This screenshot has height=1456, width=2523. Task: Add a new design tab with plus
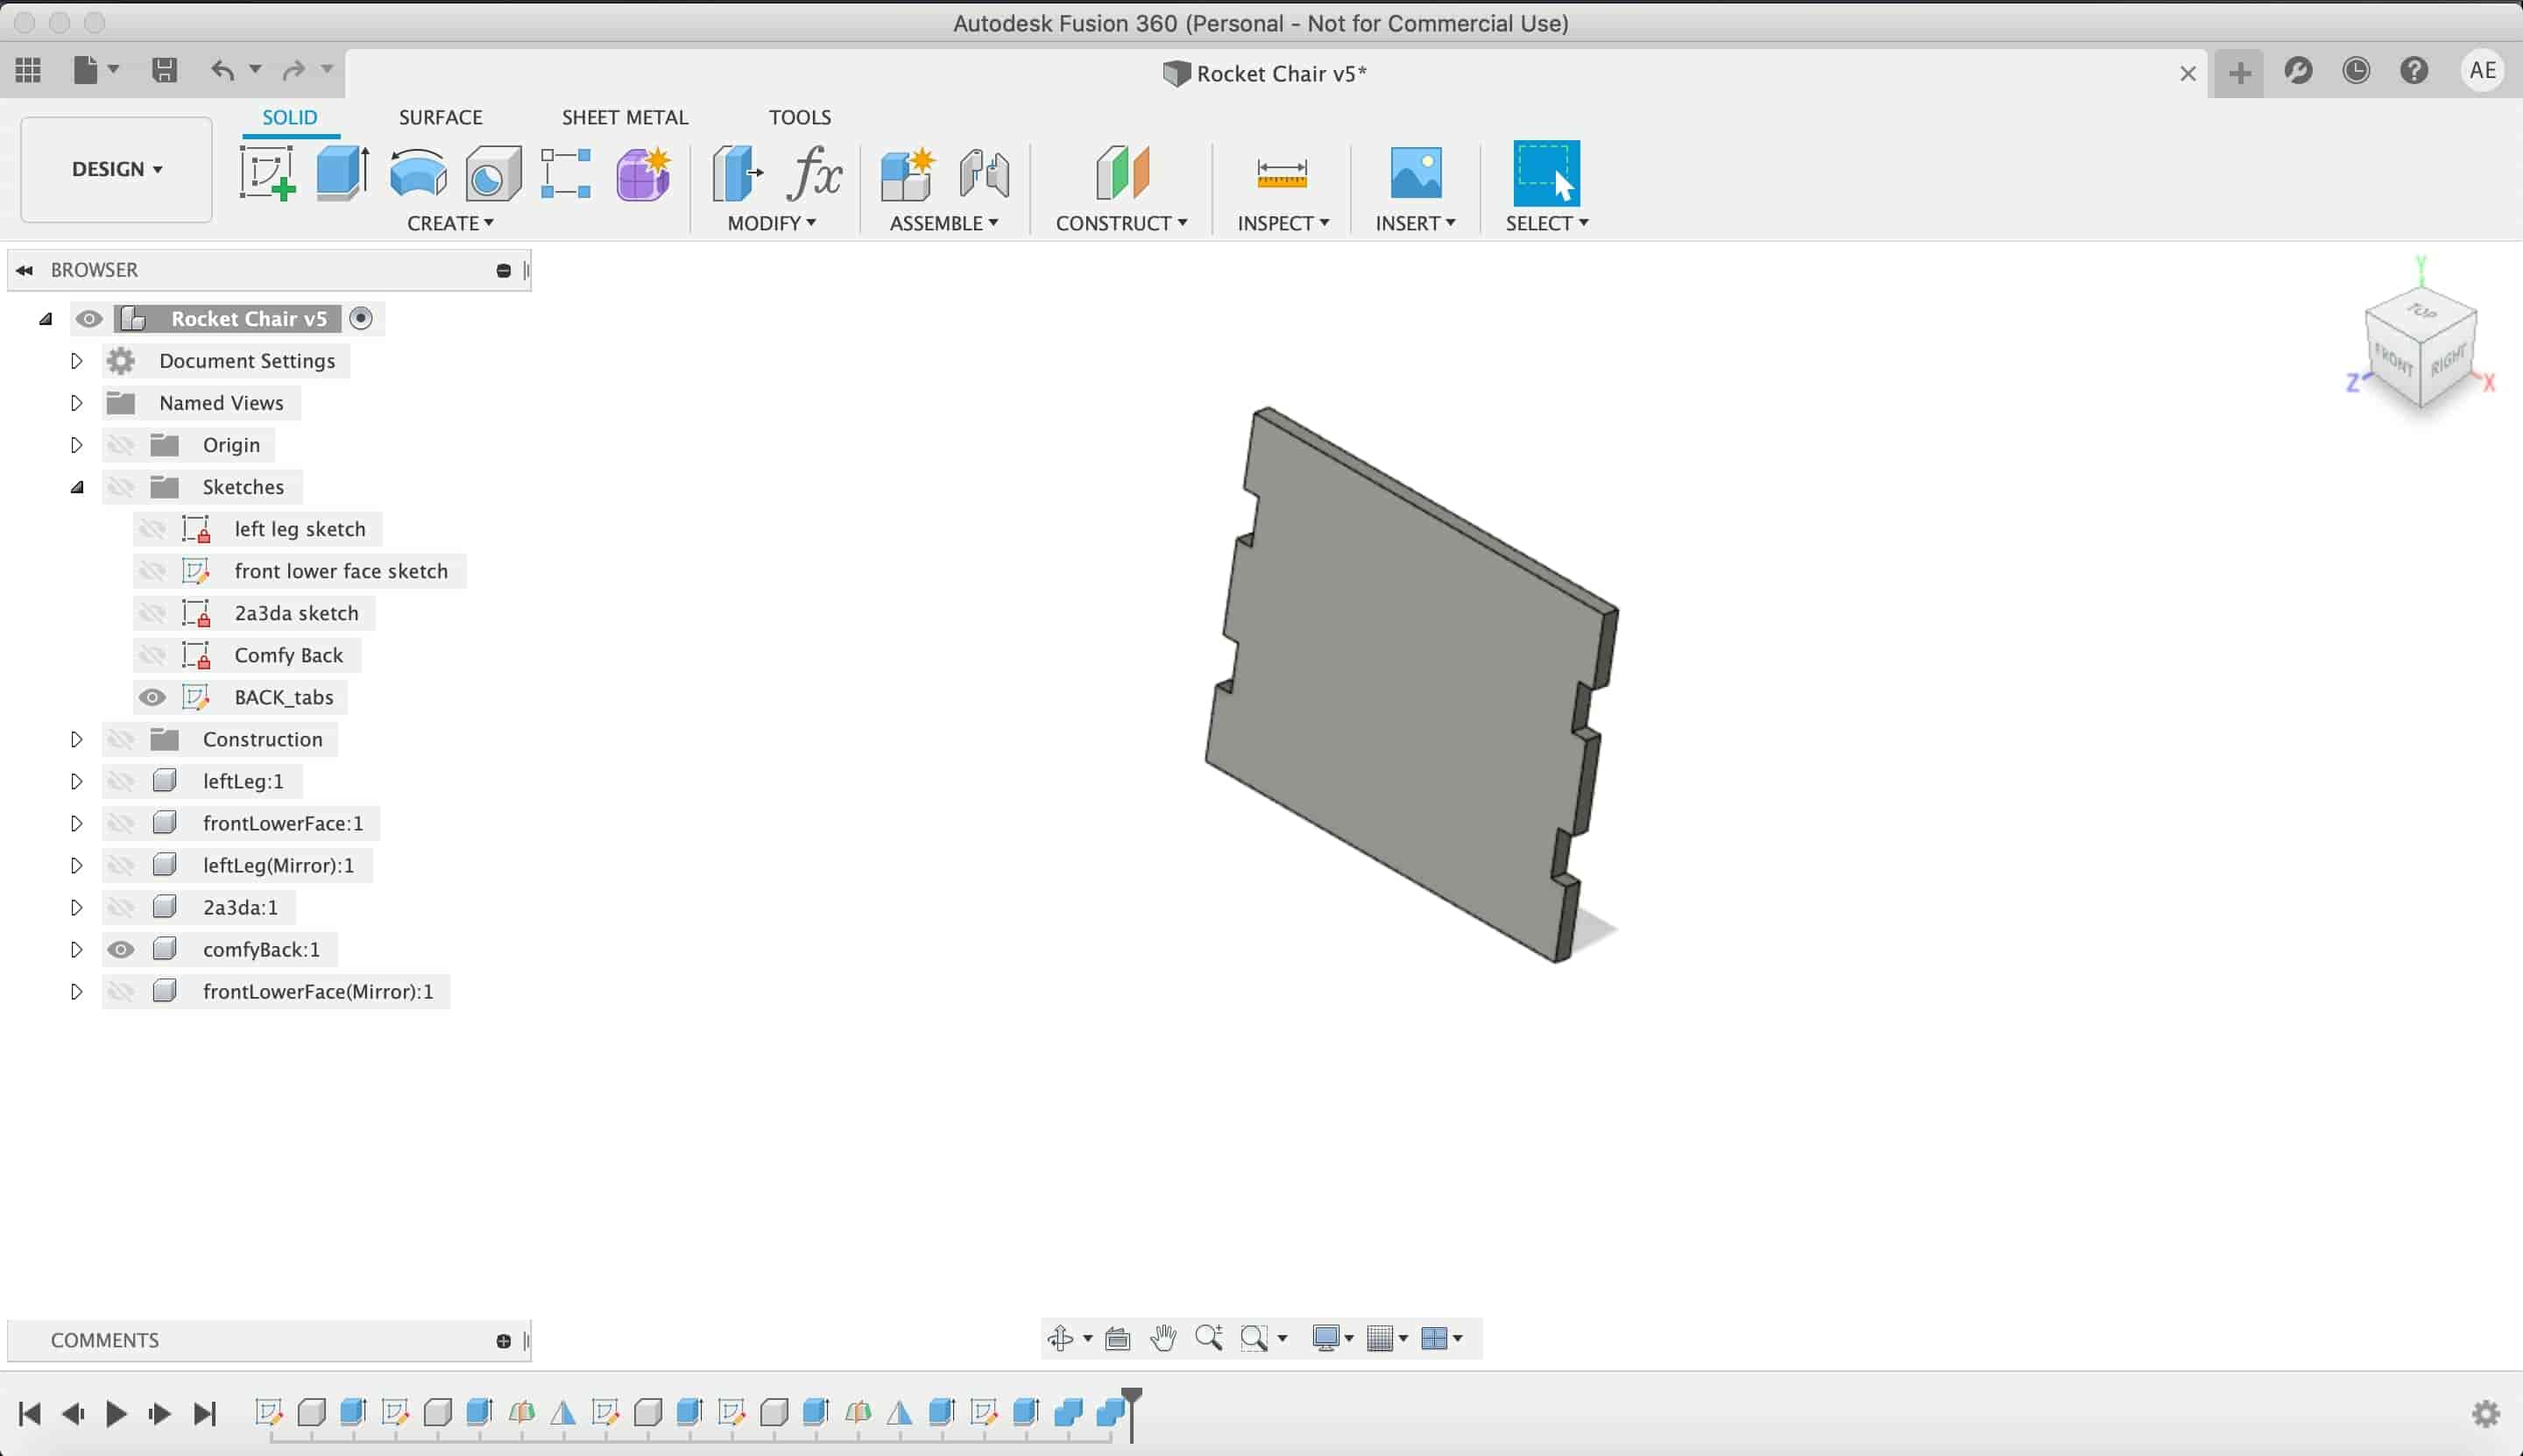(2240, 72)
